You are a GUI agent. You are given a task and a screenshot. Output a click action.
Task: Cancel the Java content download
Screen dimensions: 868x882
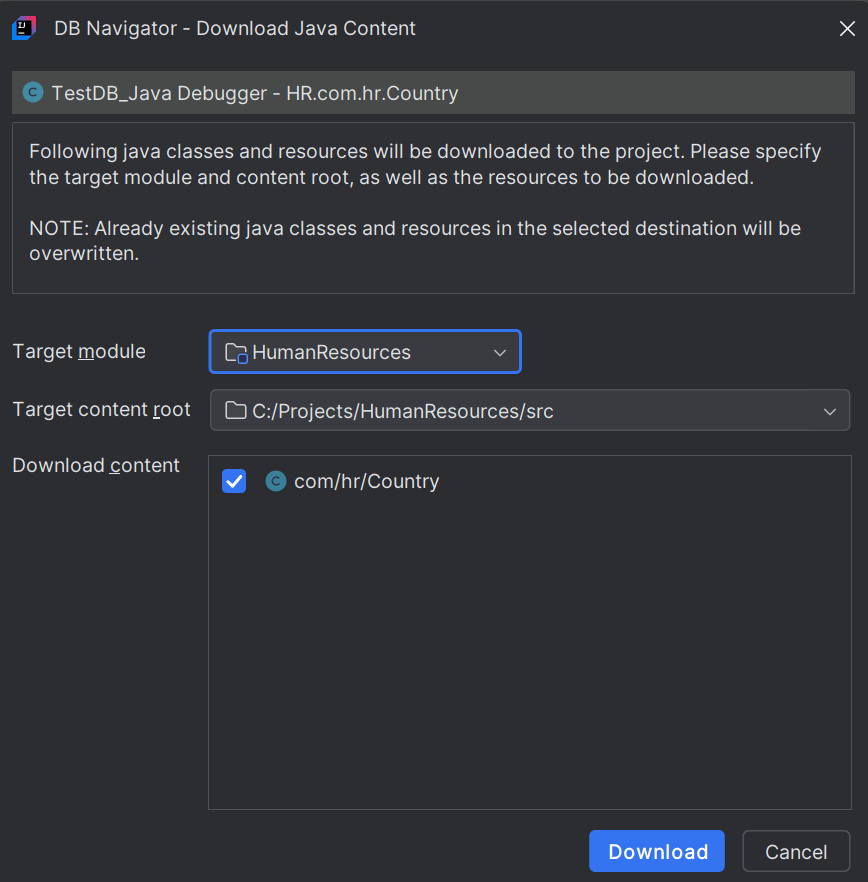click(x=796, y=851)
